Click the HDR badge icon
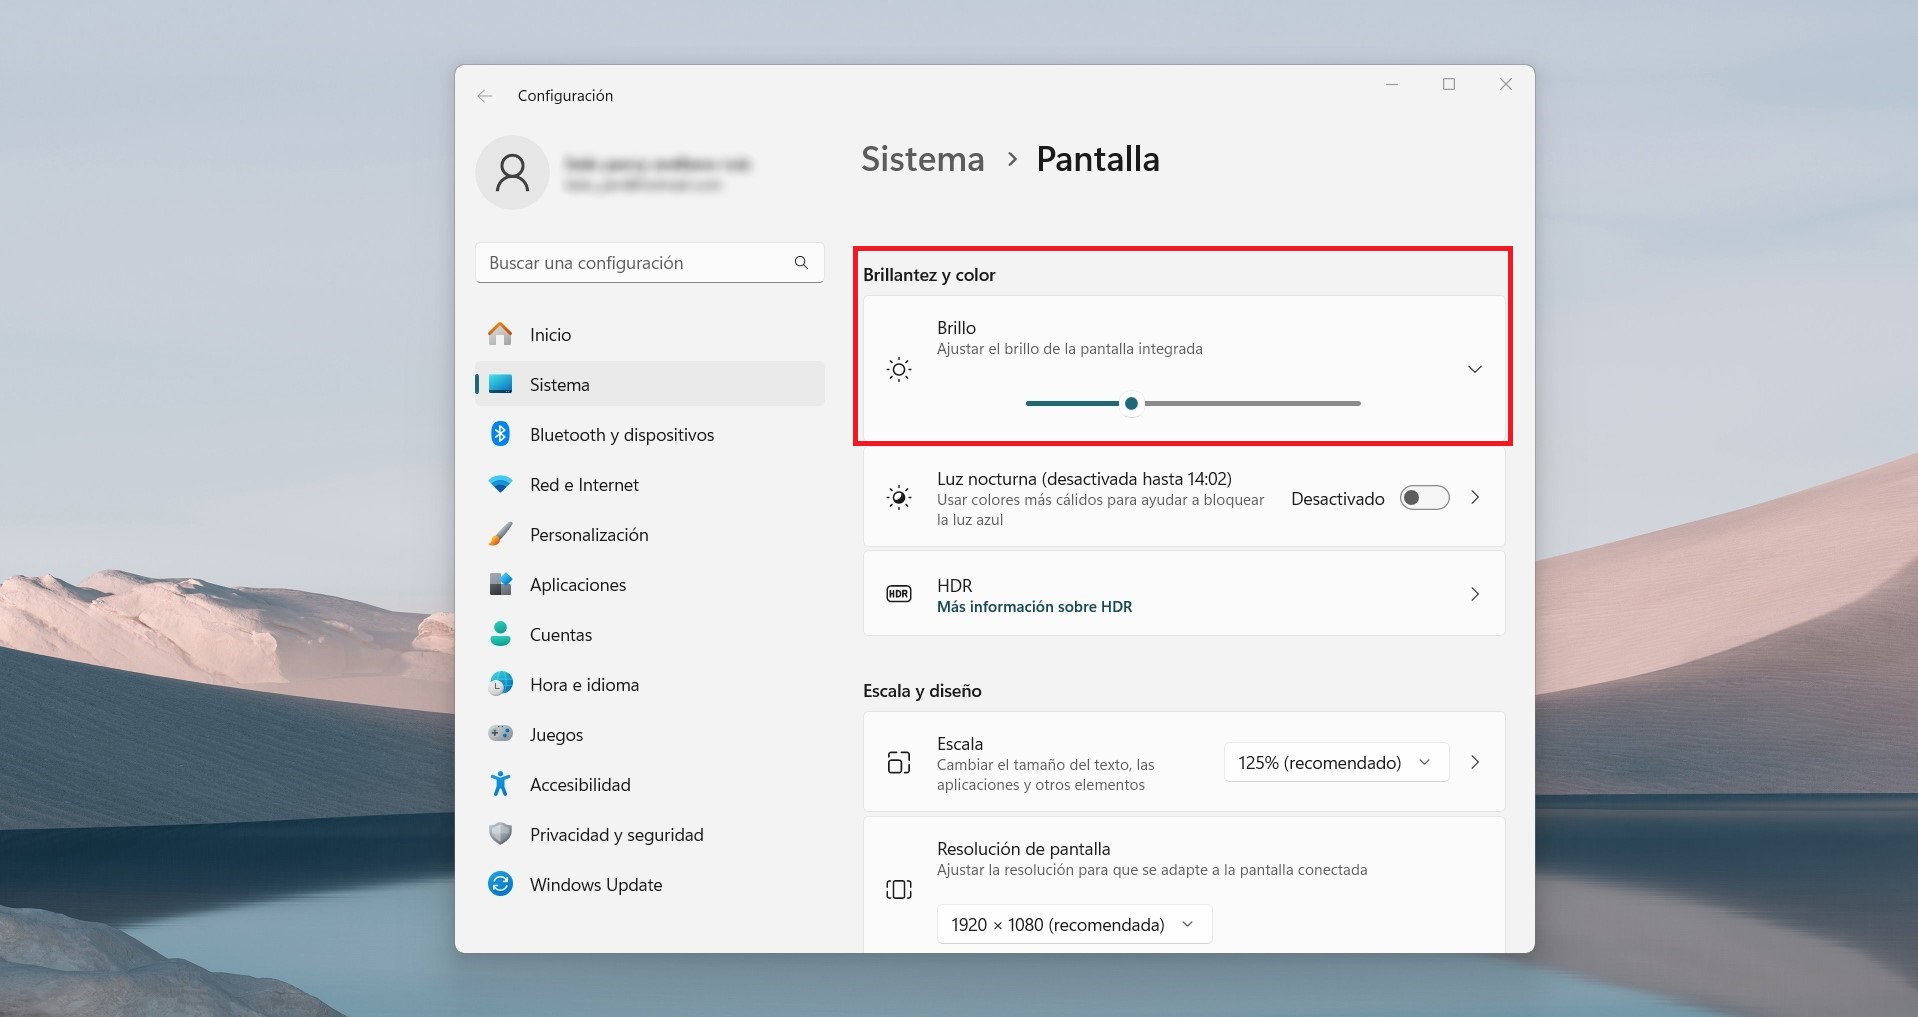 pyautogui.click(x=899, y=594)
